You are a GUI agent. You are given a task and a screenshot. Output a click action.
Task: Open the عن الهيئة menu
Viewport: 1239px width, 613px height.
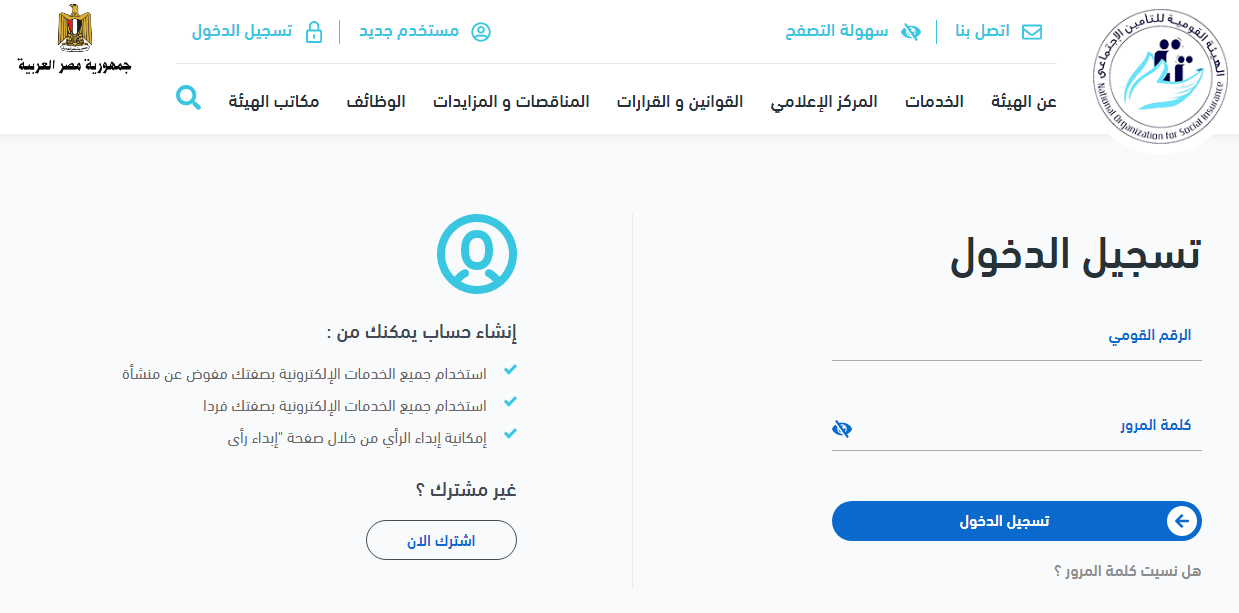[1024, 101]
